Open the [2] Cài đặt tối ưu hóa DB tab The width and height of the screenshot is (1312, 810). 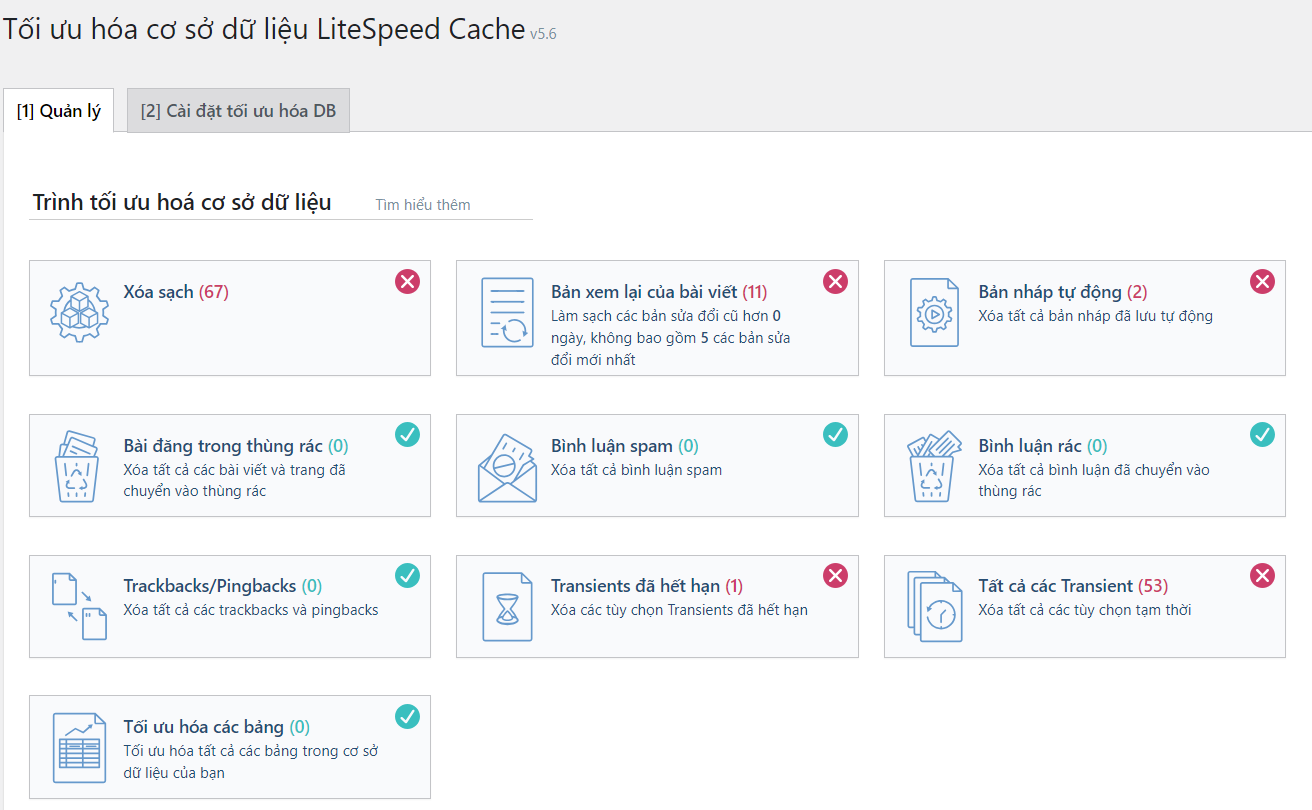pyautogui.click(x=238, y=111)
